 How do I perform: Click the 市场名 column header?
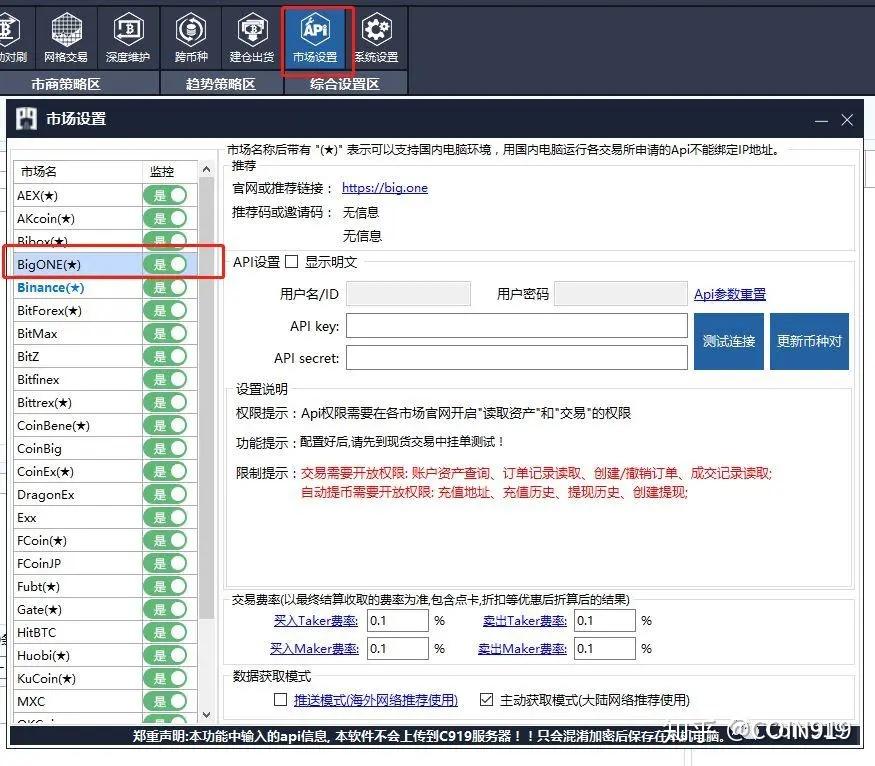click(78, 171)
